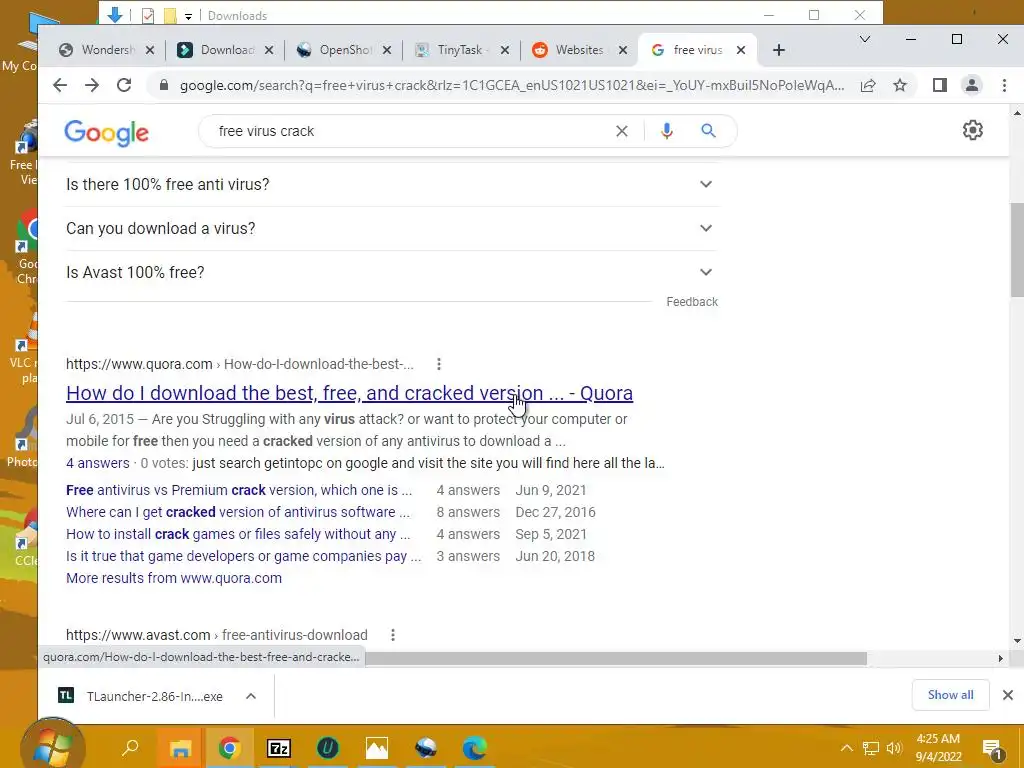The width and height of the screenshot is (1024, 768).
Task: Share this page using address bar icon
Action: click(868, 86)
